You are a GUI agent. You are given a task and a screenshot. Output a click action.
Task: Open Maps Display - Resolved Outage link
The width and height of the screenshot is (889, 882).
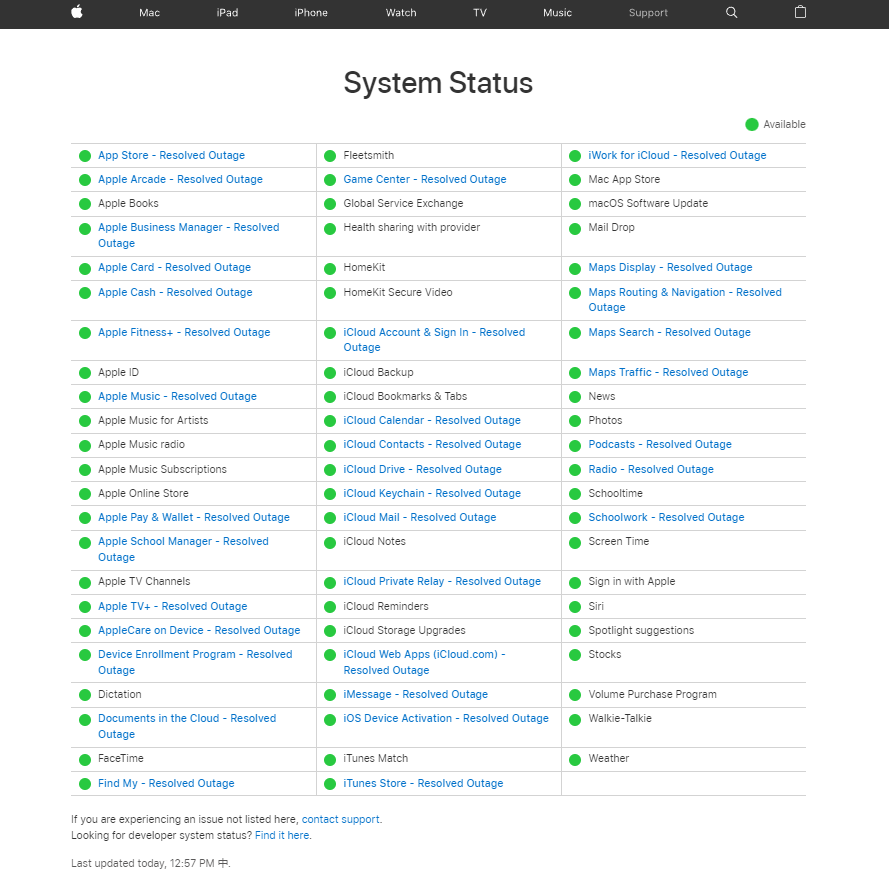(x=670, y=267)
